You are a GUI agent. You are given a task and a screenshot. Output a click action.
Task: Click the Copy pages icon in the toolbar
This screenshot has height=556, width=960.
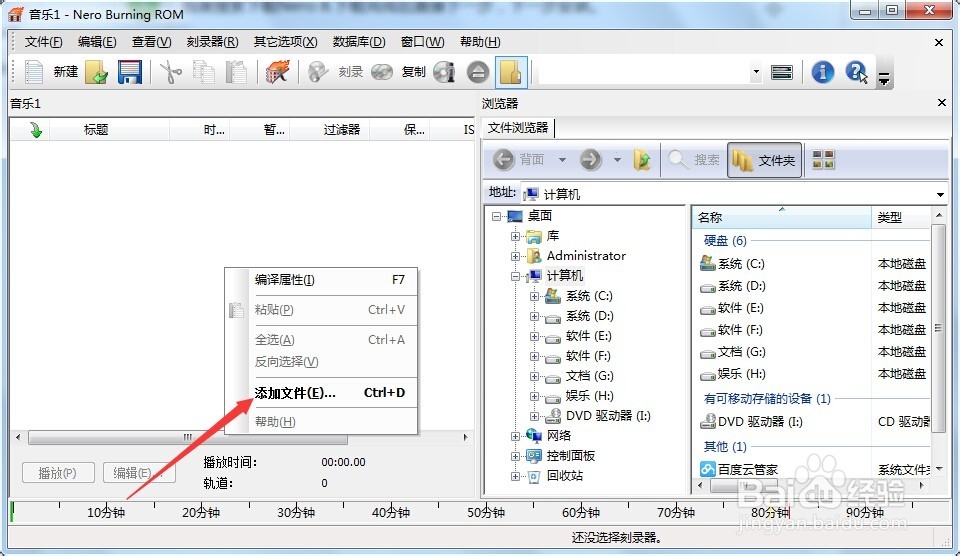203,72
